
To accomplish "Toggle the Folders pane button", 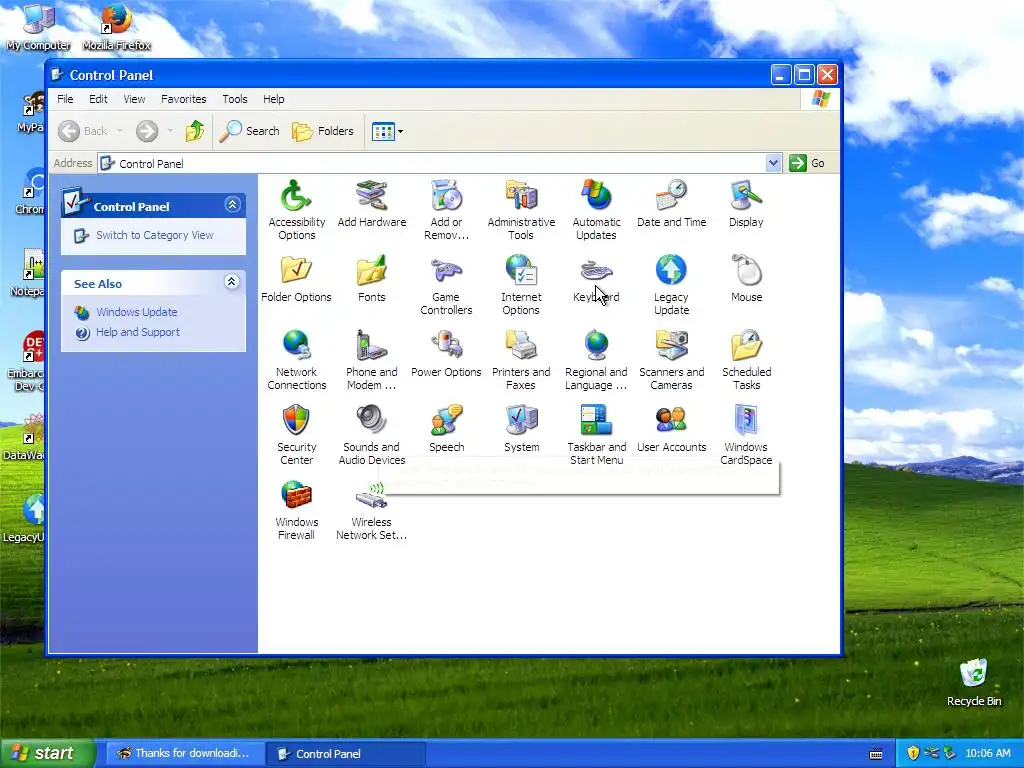I will click(323, 131).
